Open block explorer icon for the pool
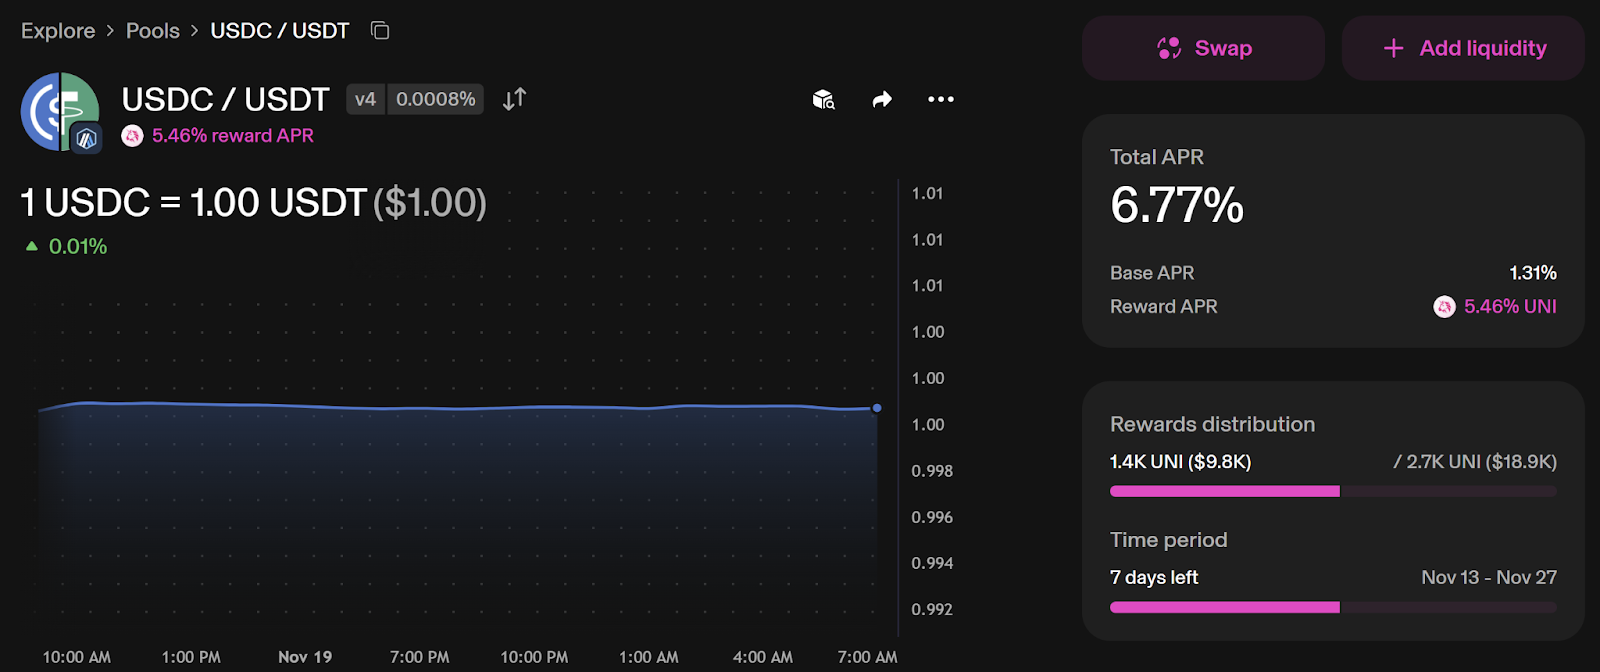The height and width of the screenshot is (672, 1600). [x=823, y=99]
